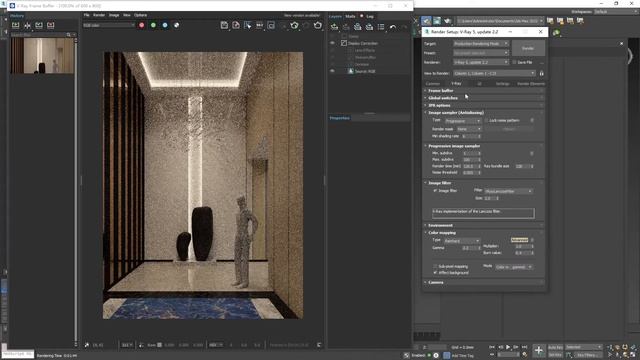Click the first History panel toolbar icon
The height and width of the screenshot is (360, 640).
pyautogui.click(x=16, y=25)
